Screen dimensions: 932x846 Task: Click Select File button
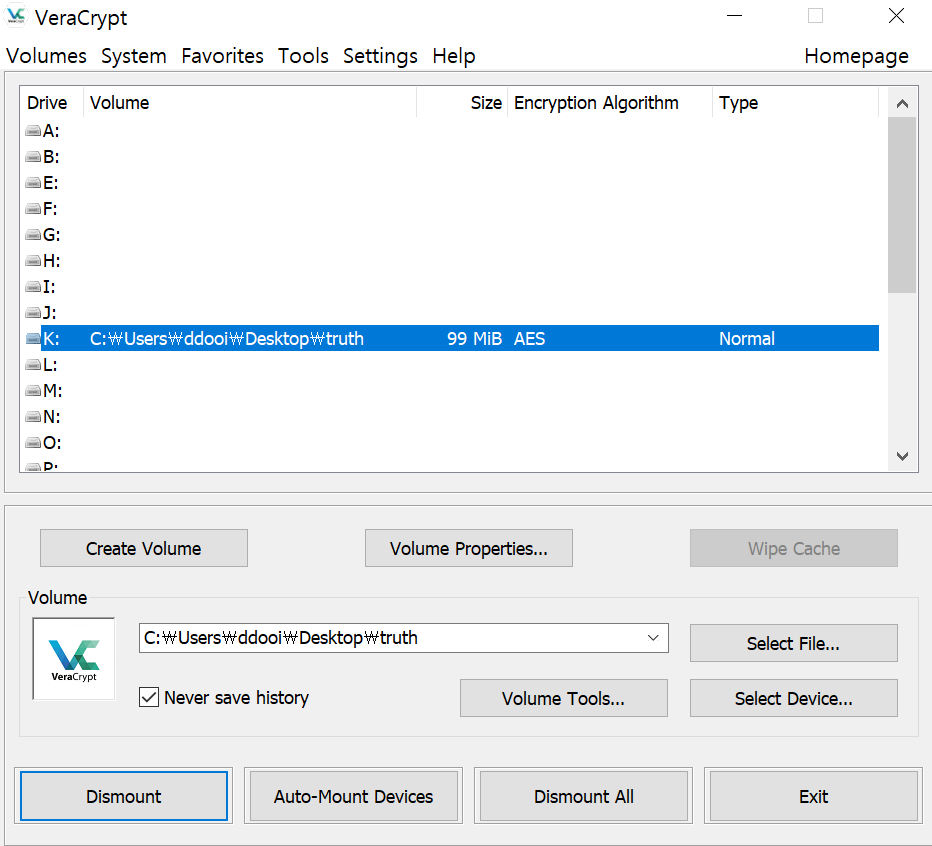(794, 643)
